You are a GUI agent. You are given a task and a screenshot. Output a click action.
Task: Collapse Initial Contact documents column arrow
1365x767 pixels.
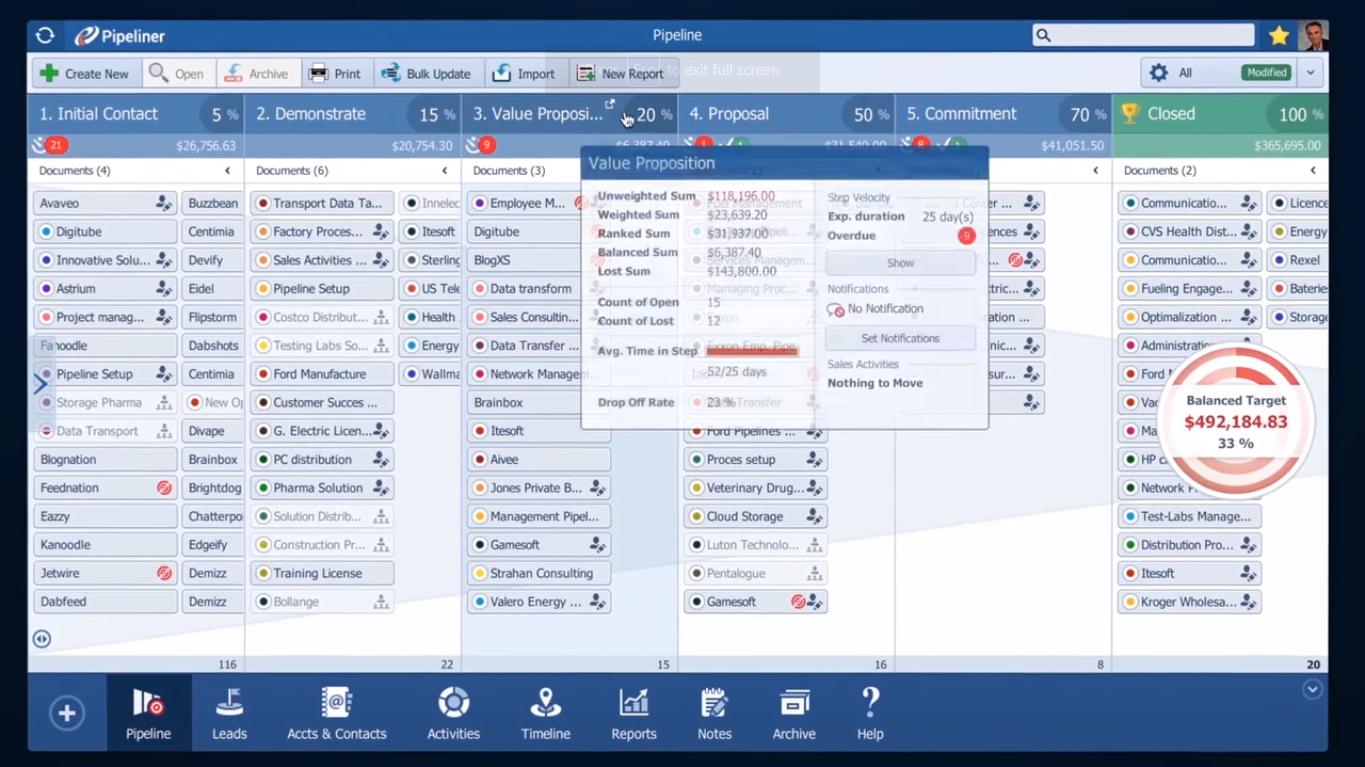point(228,171)
